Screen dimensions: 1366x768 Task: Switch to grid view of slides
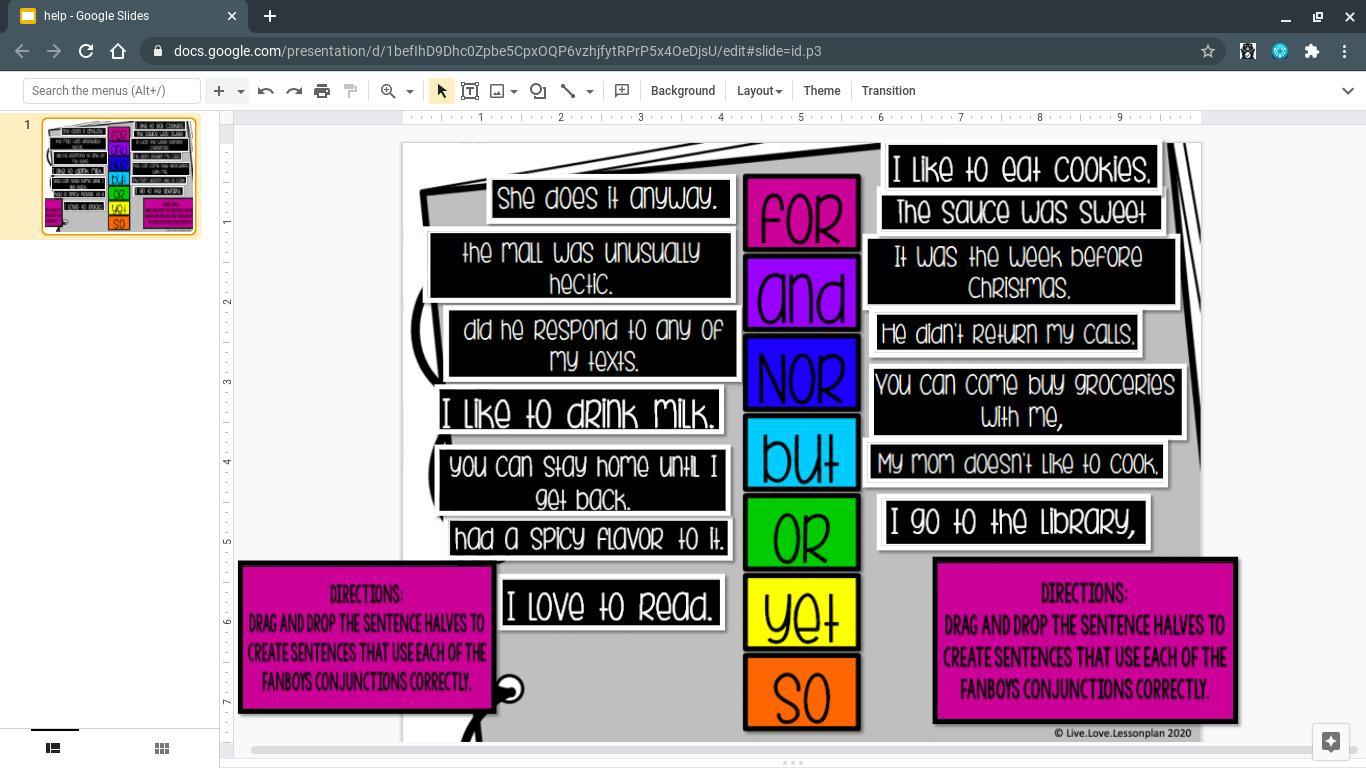pos(162,748)
